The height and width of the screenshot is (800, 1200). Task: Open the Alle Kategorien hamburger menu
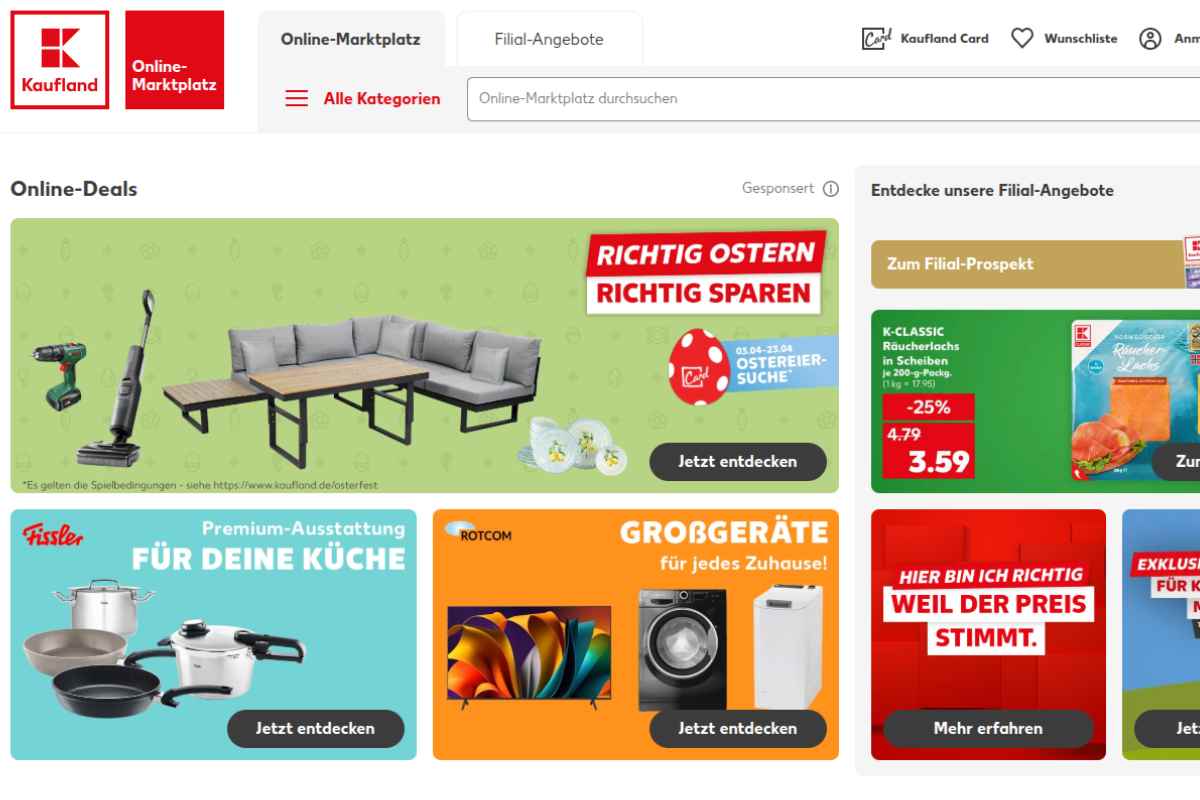click(x=297, y=98)
